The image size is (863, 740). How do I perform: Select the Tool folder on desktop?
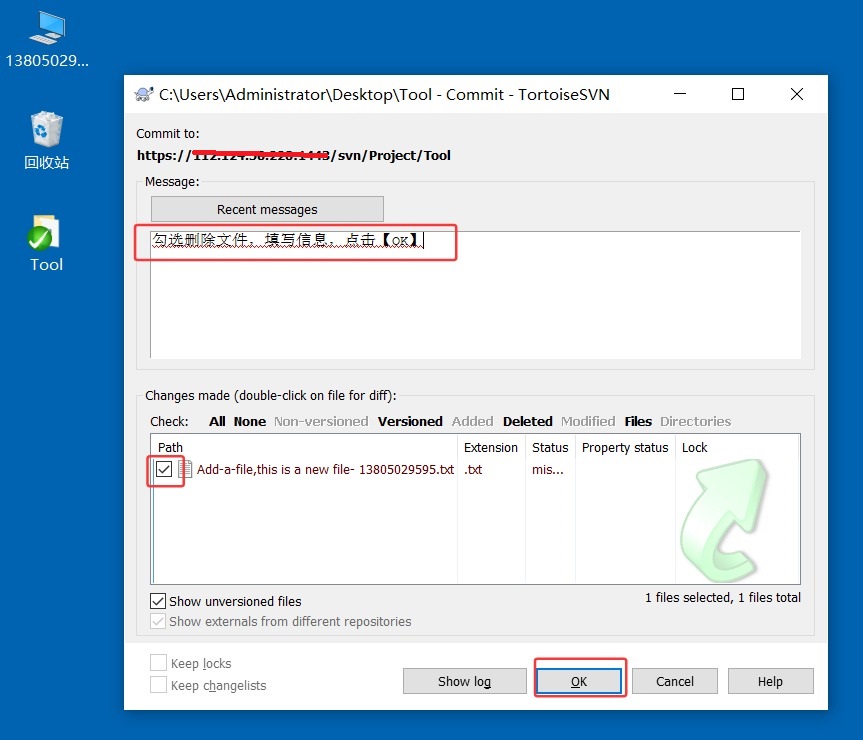click(46, 243)
